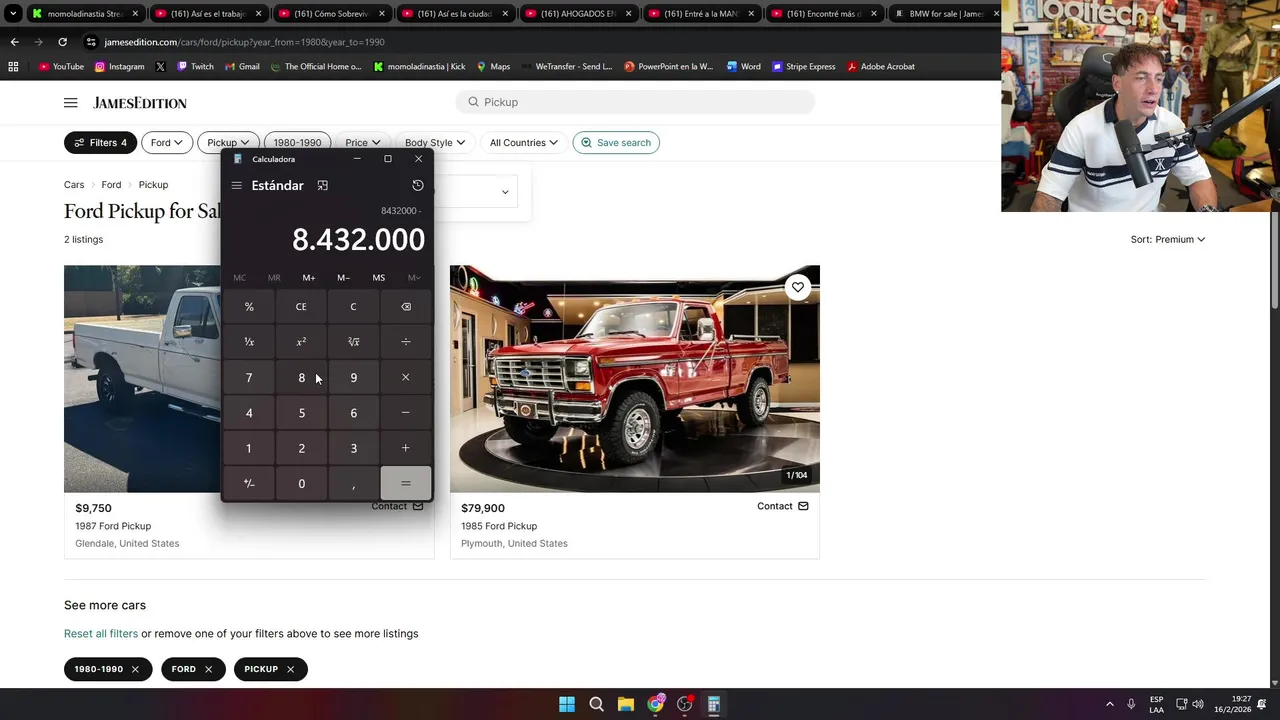Open the JamesEdition hamburger menu

[70, 103]
